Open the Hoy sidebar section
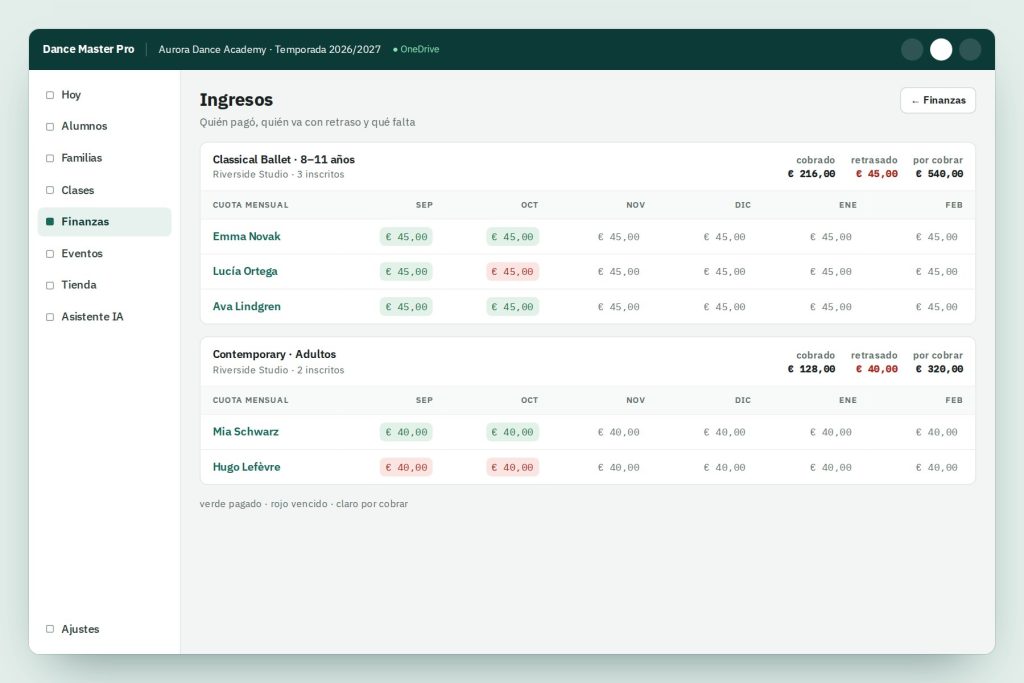 [x=104, y=95]
